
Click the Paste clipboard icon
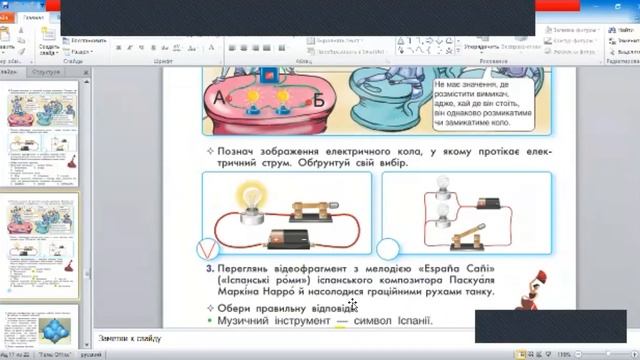pos(6,33)
